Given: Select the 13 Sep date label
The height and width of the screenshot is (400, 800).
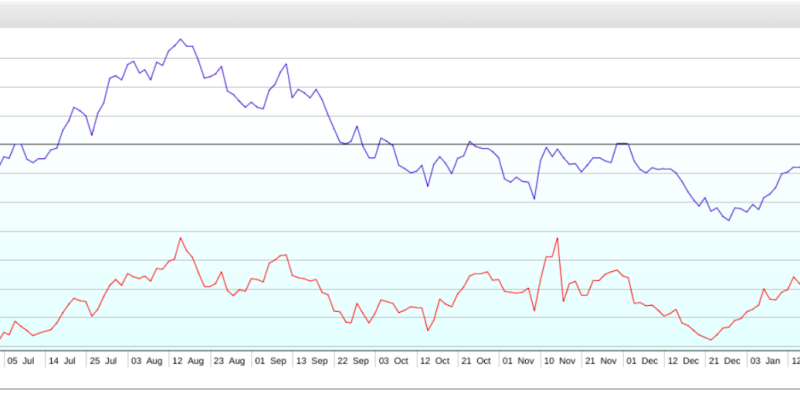Looking at the screenshot, I should pos(313,360).
